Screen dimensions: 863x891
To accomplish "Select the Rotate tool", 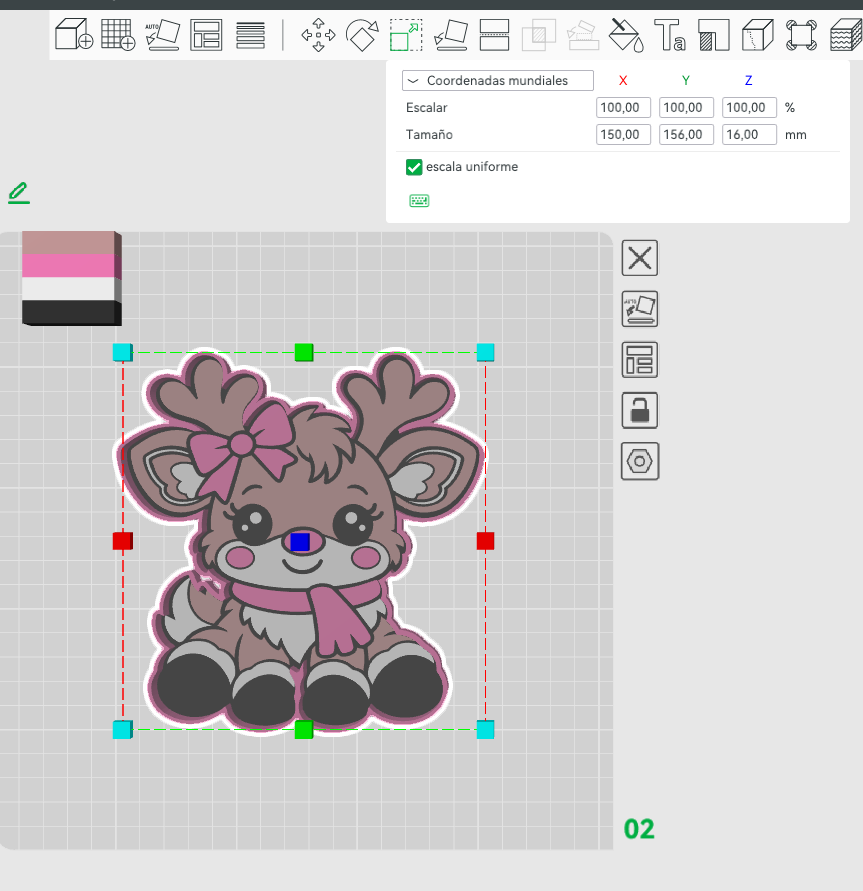I will tap(362, 35).
